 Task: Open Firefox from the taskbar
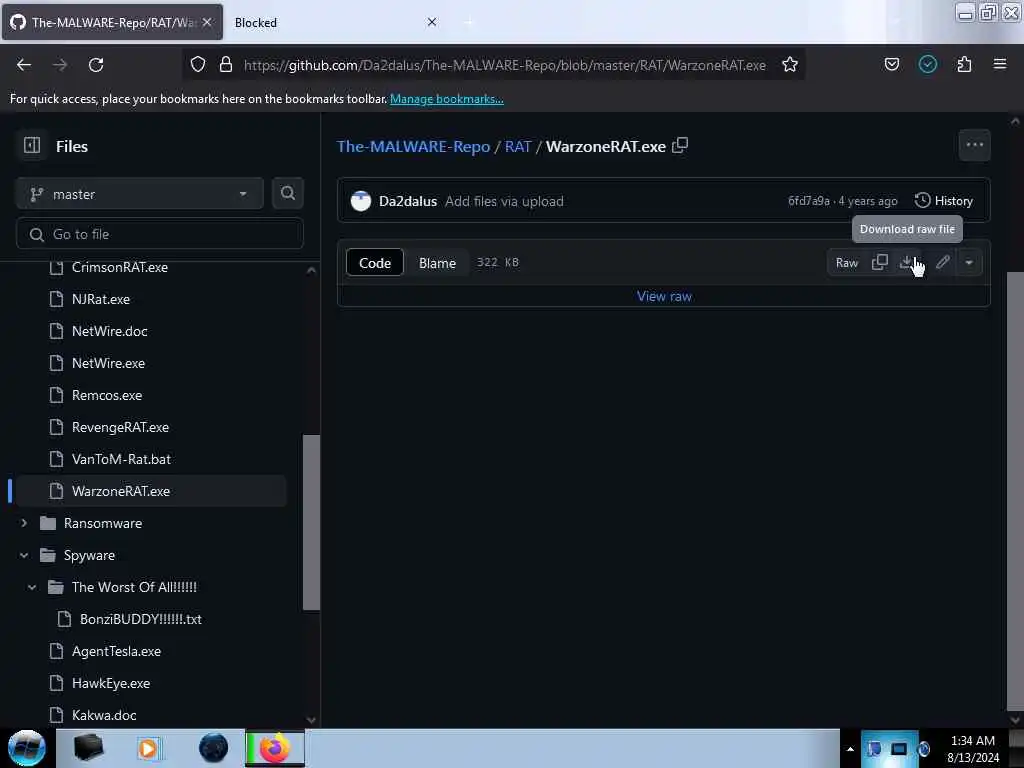(x=274, y=748)
